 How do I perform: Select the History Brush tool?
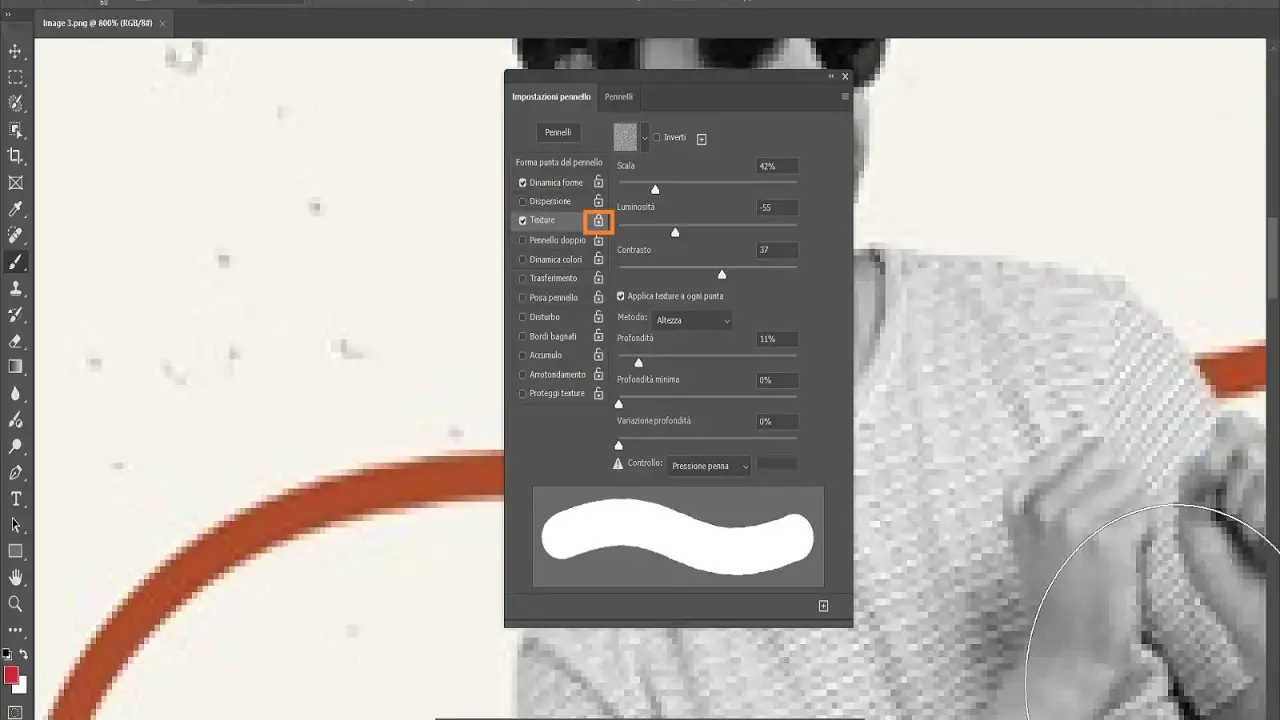15,314
